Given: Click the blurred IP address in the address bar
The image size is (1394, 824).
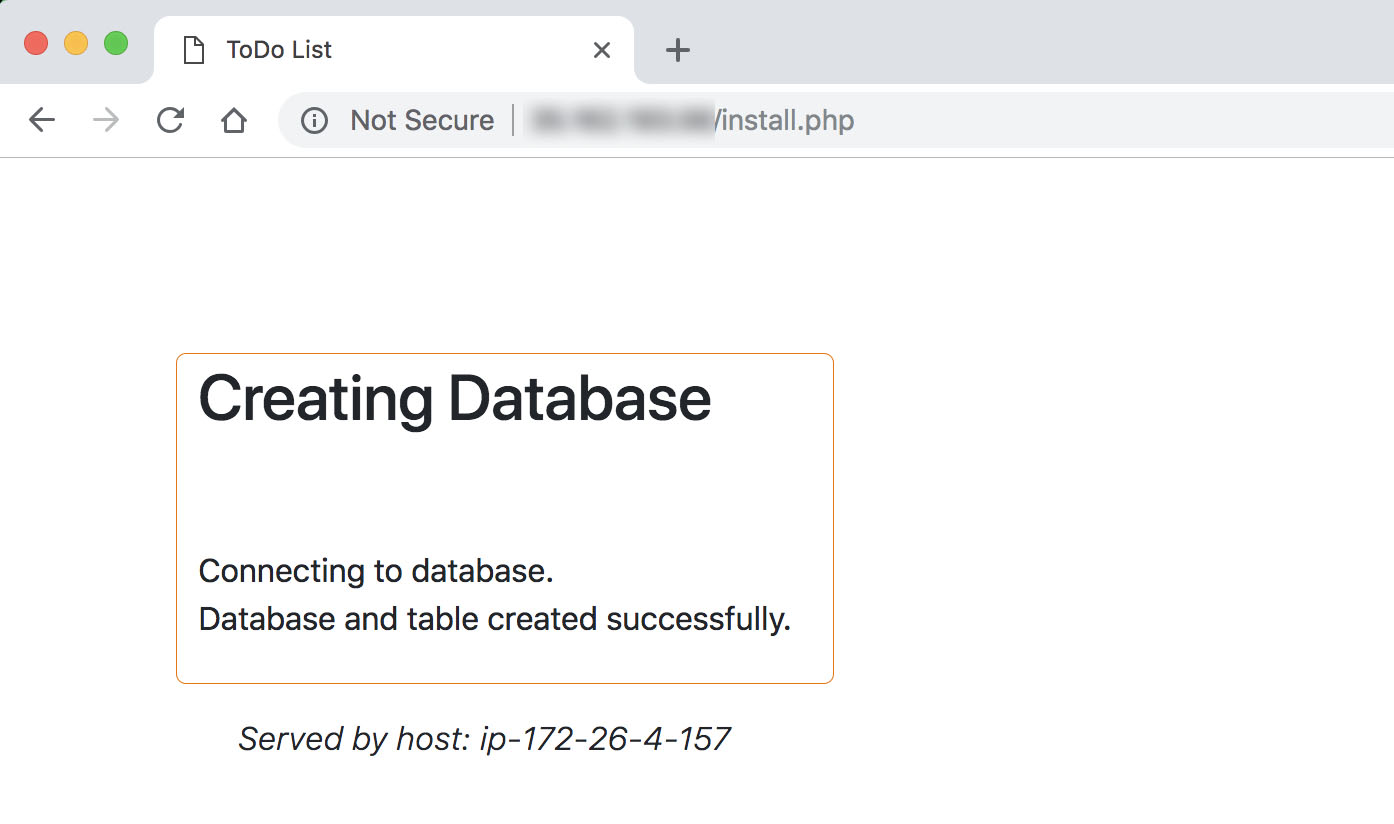Looking at the screenshot, I should [x=622, y=121].
